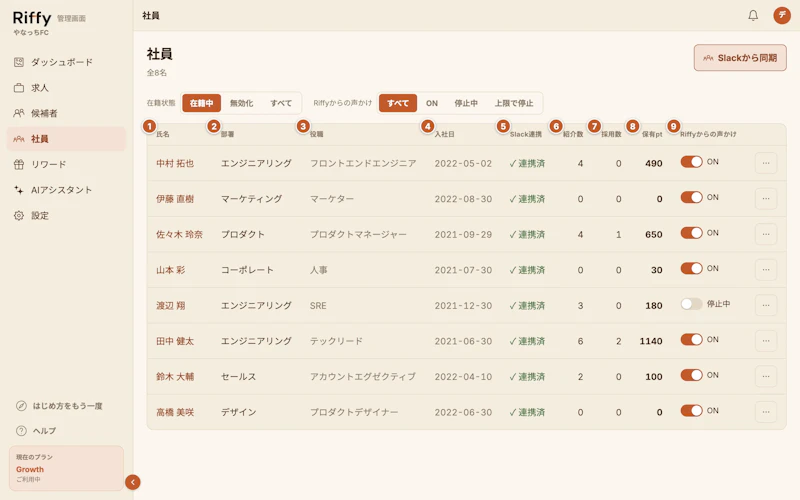Viewport: 800px width, 500px height.
Task: Click the question mark help icon
Action: pyautogui.click(x=21, y=431)
